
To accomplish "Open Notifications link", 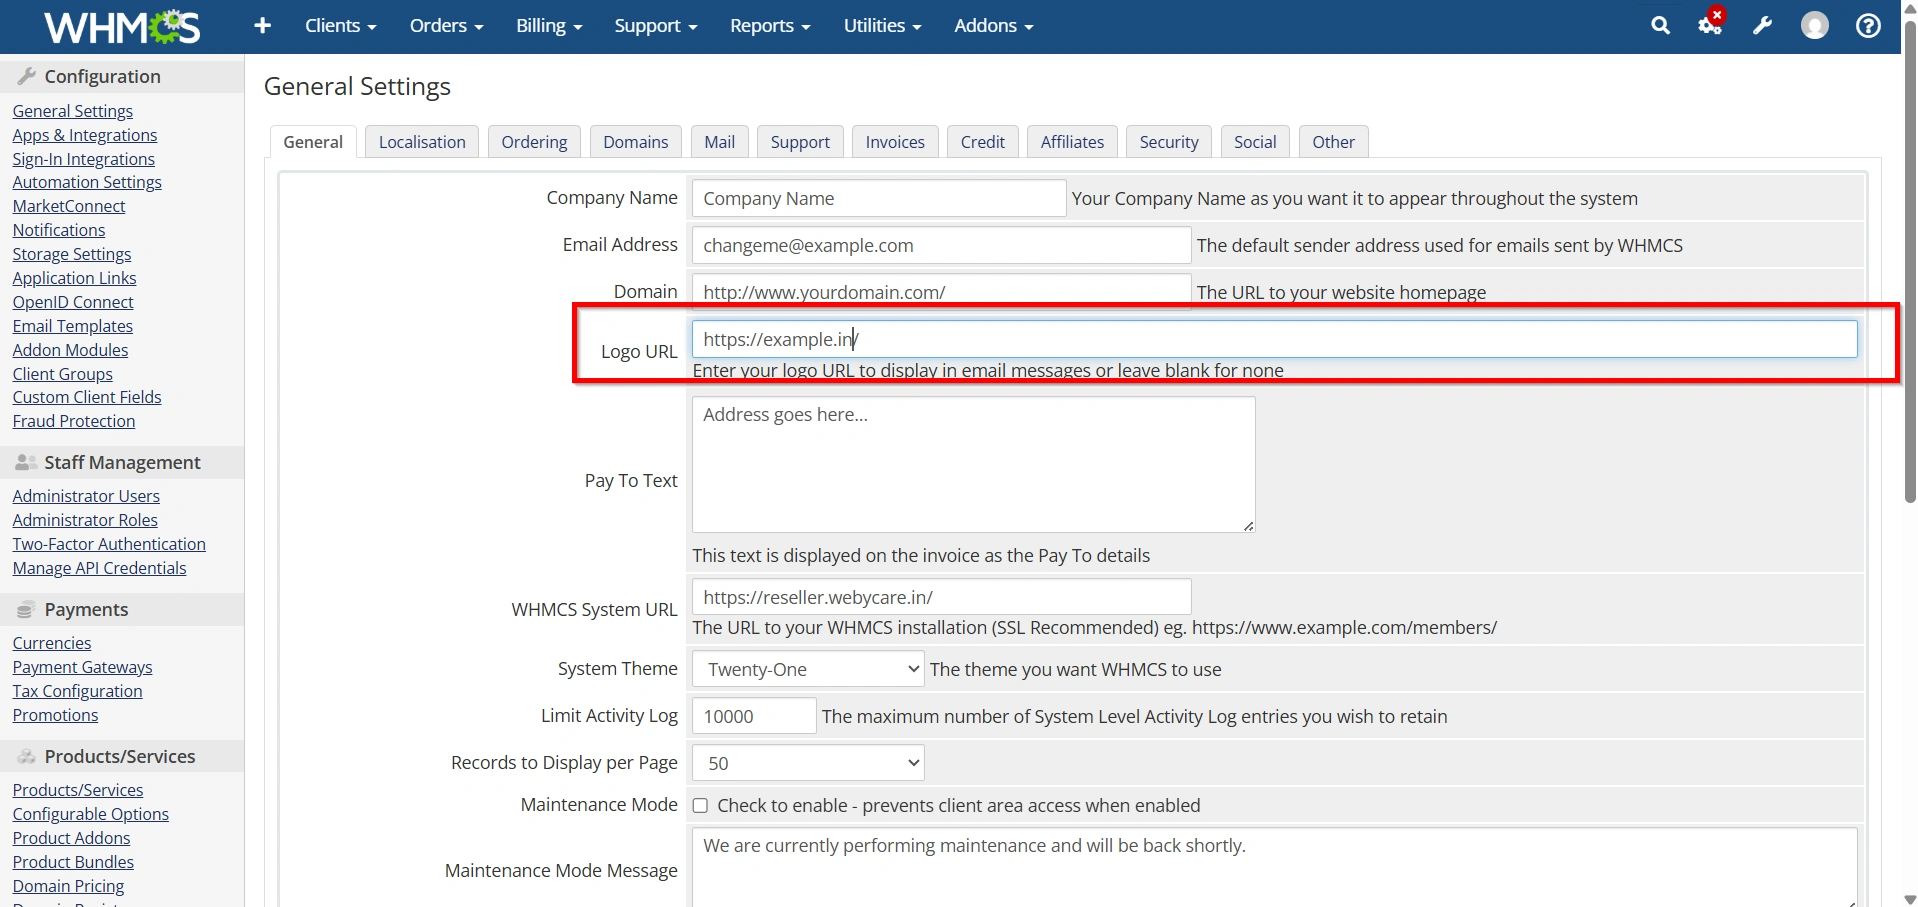I will pos(59,230).
